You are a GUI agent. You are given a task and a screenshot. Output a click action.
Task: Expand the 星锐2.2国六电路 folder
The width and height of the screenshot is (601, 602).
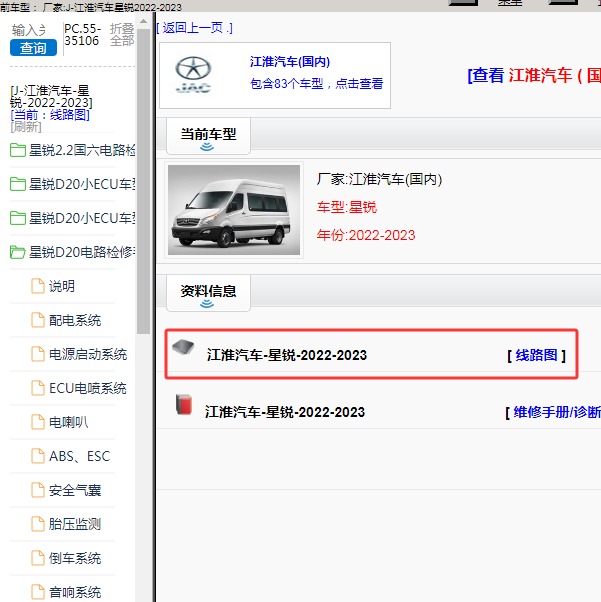click(x=73, y=150)
